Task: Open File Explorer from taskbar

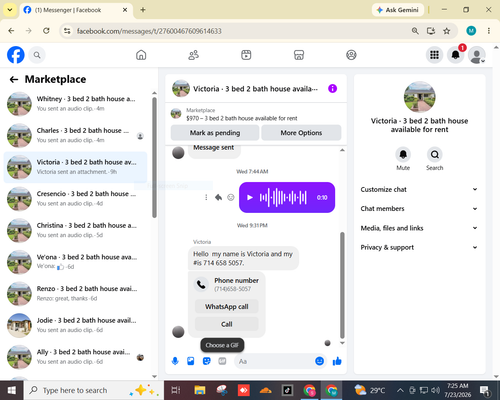Action: (x=200, y=390)
